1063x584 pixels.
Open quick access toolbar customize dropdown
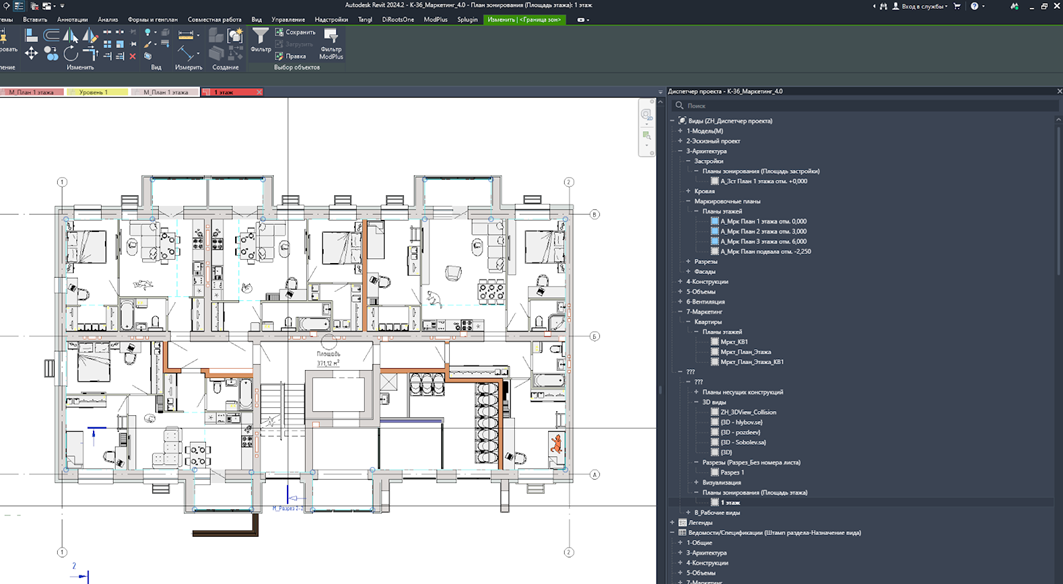[62, 6]
